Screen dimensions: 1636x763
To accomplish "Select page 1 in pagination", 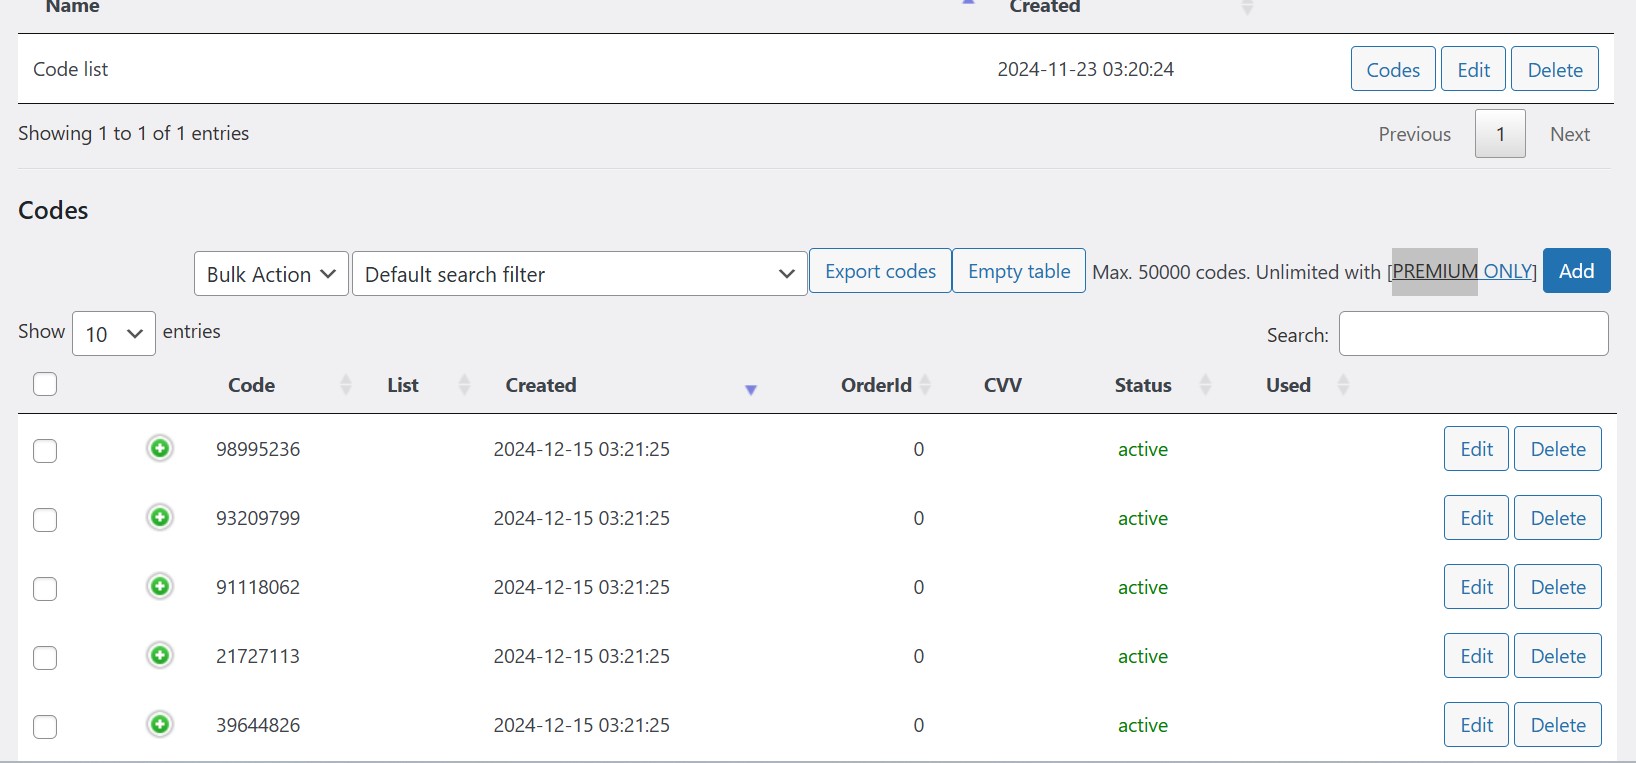I will point(1499,134).
